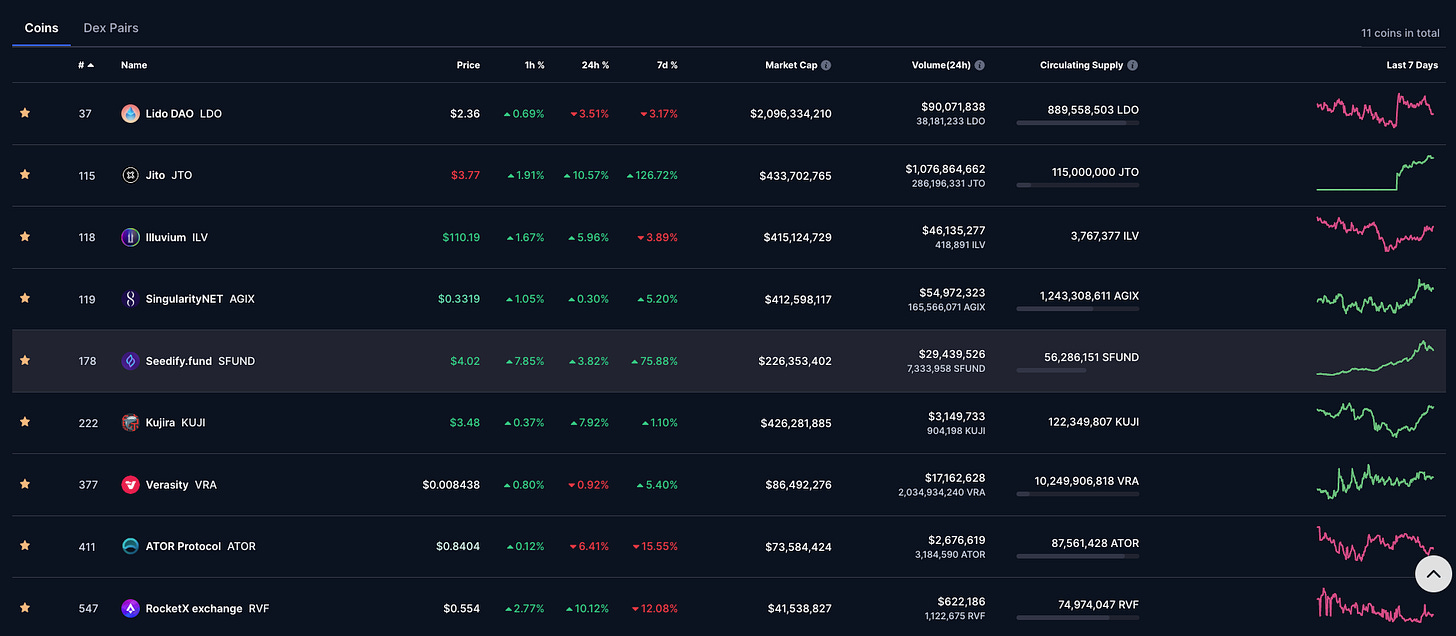Click the Jito coin logo

coord(130,175)
